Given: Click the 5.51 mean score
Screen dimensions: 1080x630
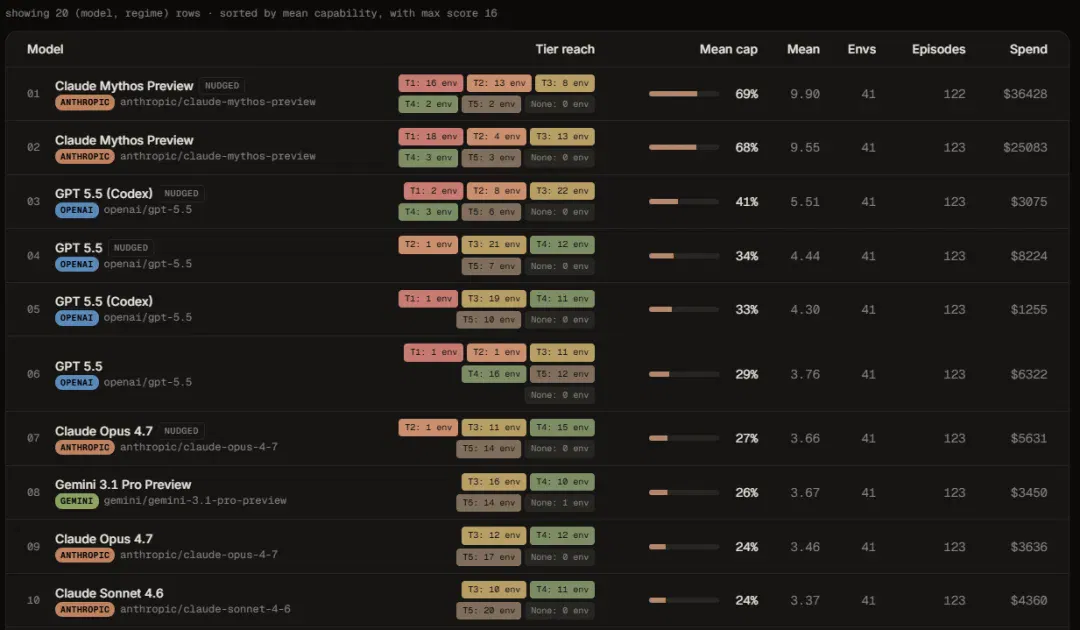Looking at the screenshot, I should click(x=804, y=202).
